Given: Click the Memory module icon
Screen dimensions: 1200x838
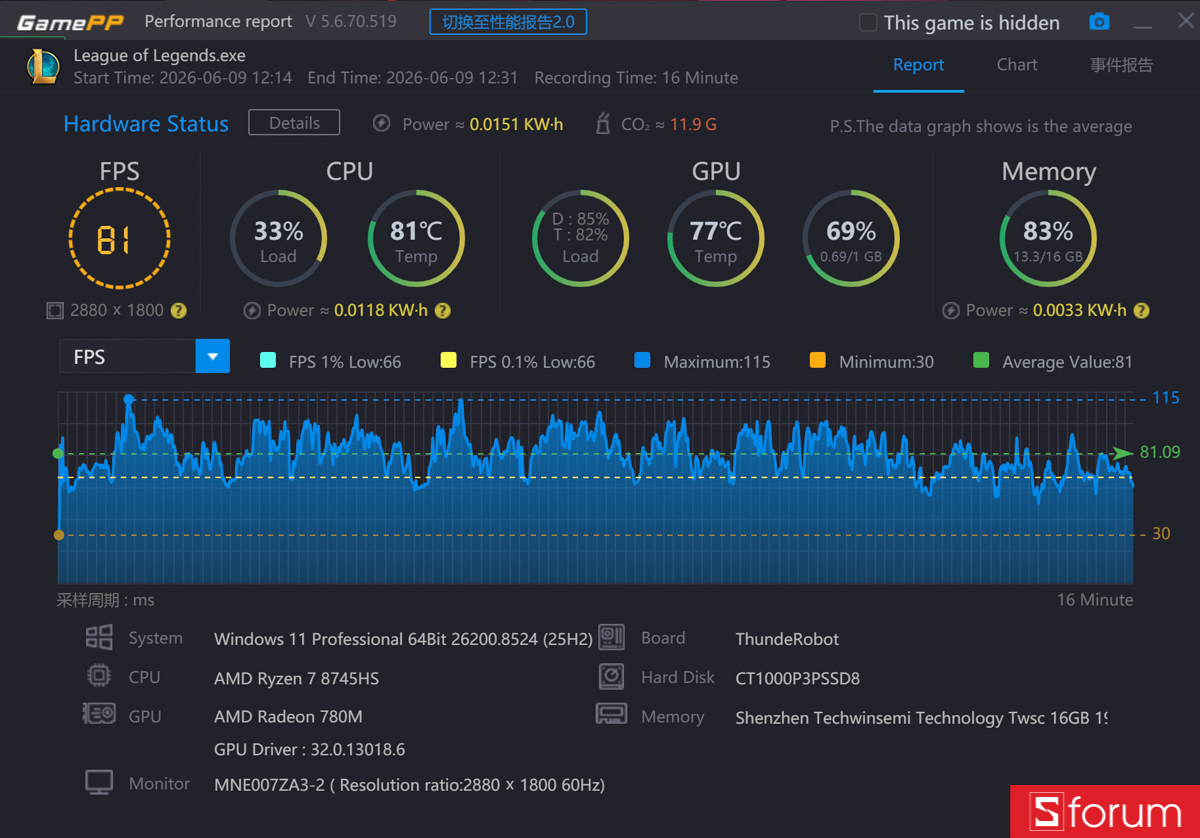Looking at the screenshot, I should pyautogui.click(x=611, y=715).
